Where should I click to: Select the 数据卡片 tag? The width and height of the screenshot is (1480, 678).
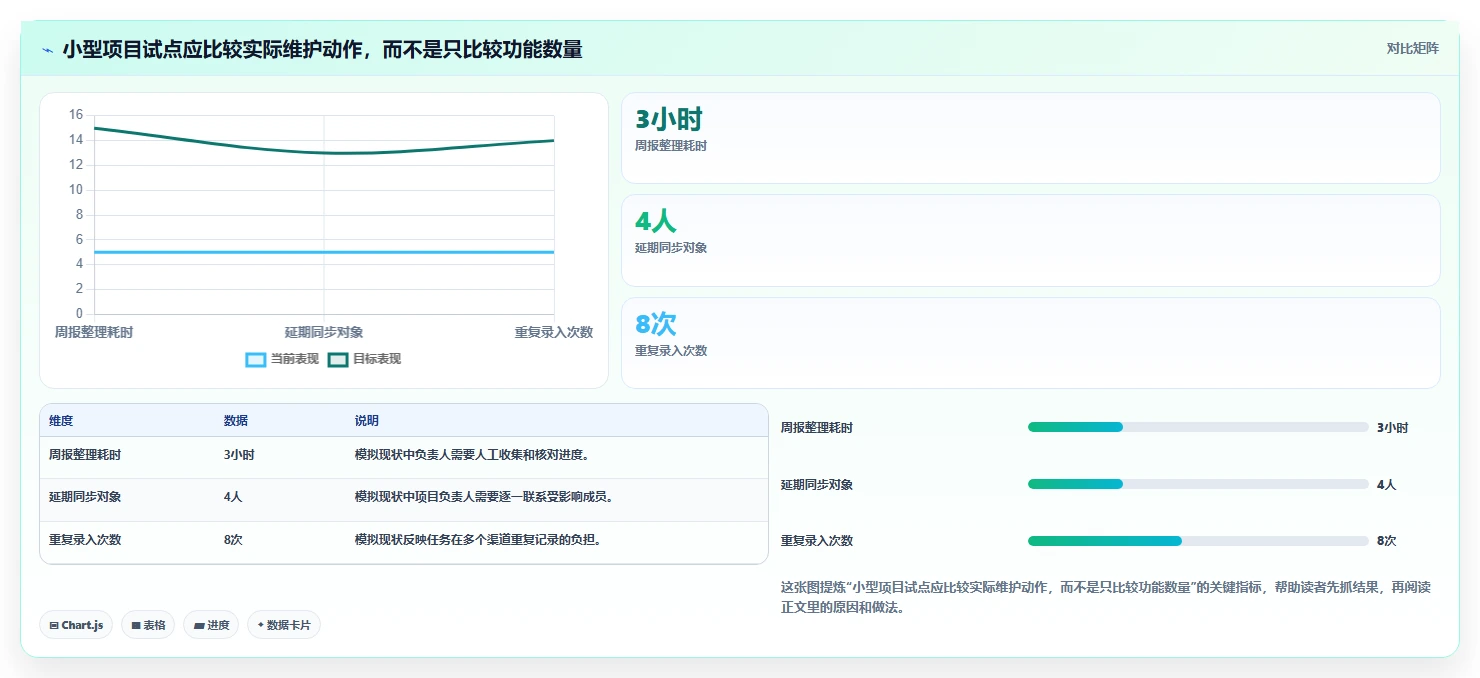tap(284, 625)
